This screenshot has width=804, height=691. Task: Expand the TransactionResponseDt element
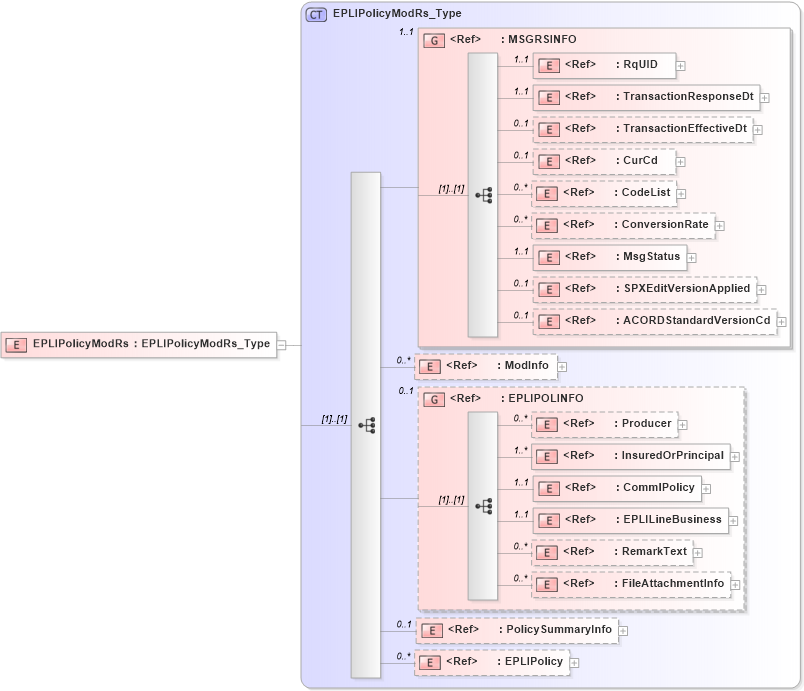tap(766, 97)
